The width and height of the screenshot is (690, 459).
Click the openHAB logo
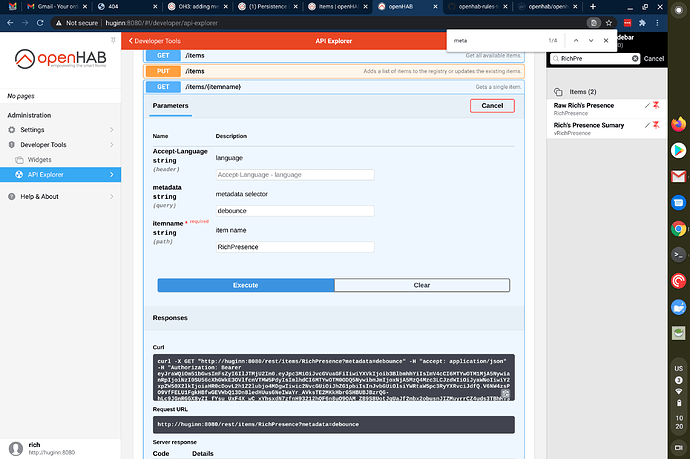(61, 59)
